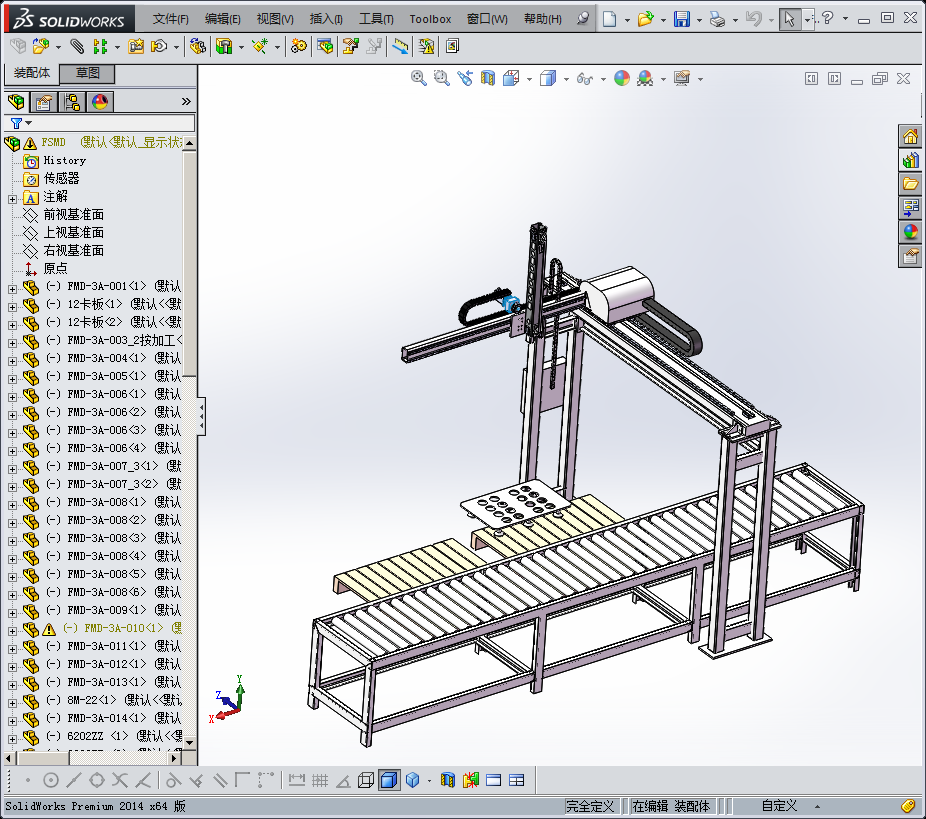
Task: Toggle the tags icon in status bar
Action: [x=908, y=805]
